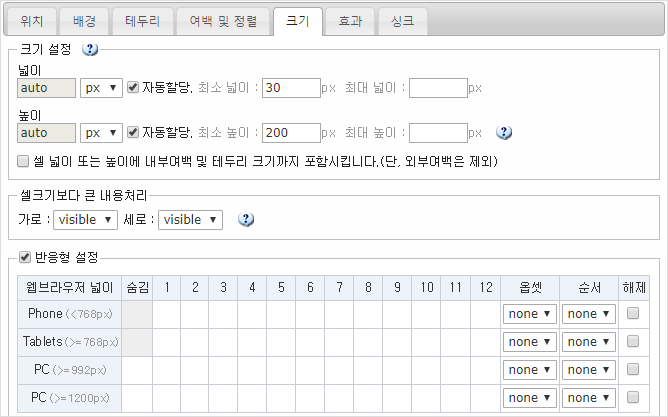Enable including padding and border in cell size
Viewport: 668px width, 417px height.
pos(24,160)
